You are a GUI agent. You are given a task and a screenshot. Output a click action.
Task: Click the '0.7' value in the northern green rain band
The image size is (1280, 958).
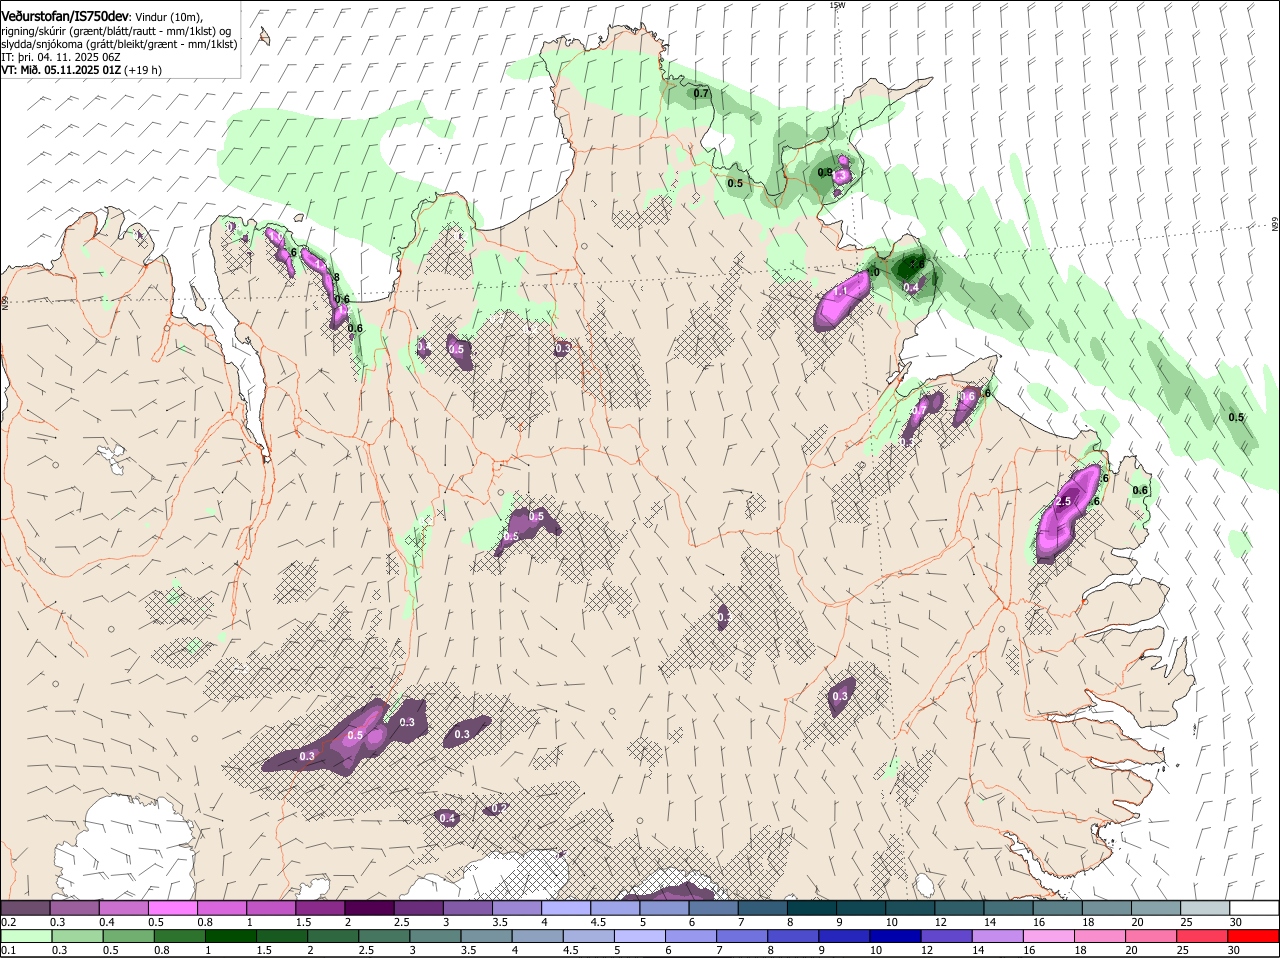pos(701,94)
